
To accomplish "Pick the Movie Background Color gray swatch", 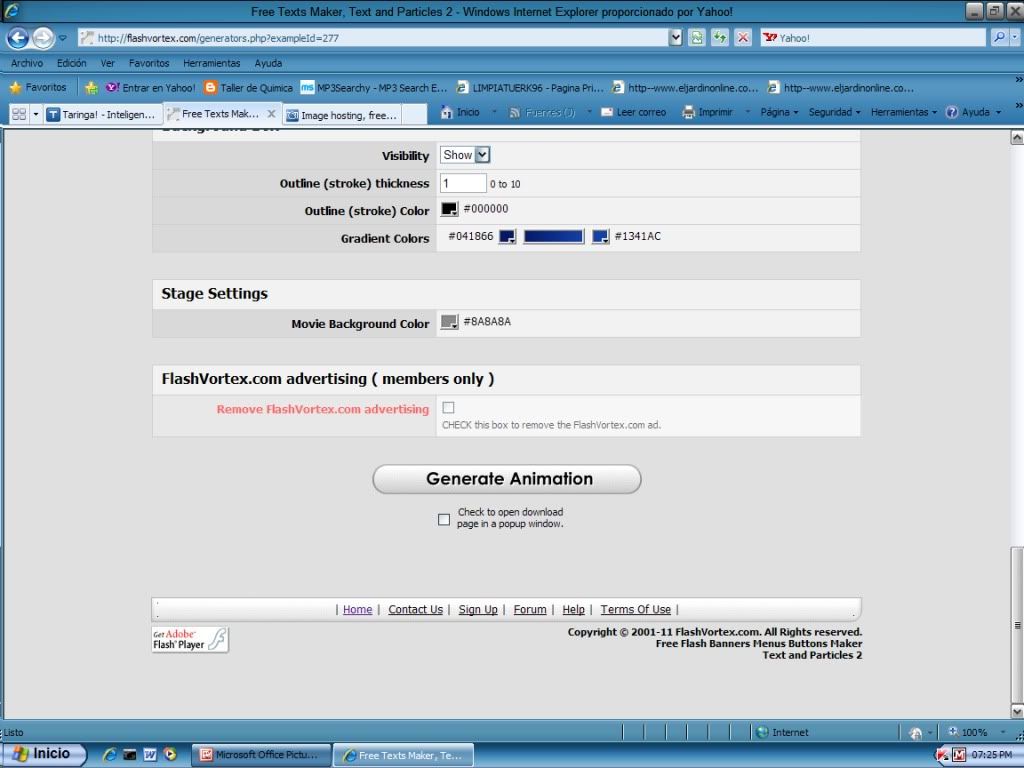I will [x=449, y=322].
